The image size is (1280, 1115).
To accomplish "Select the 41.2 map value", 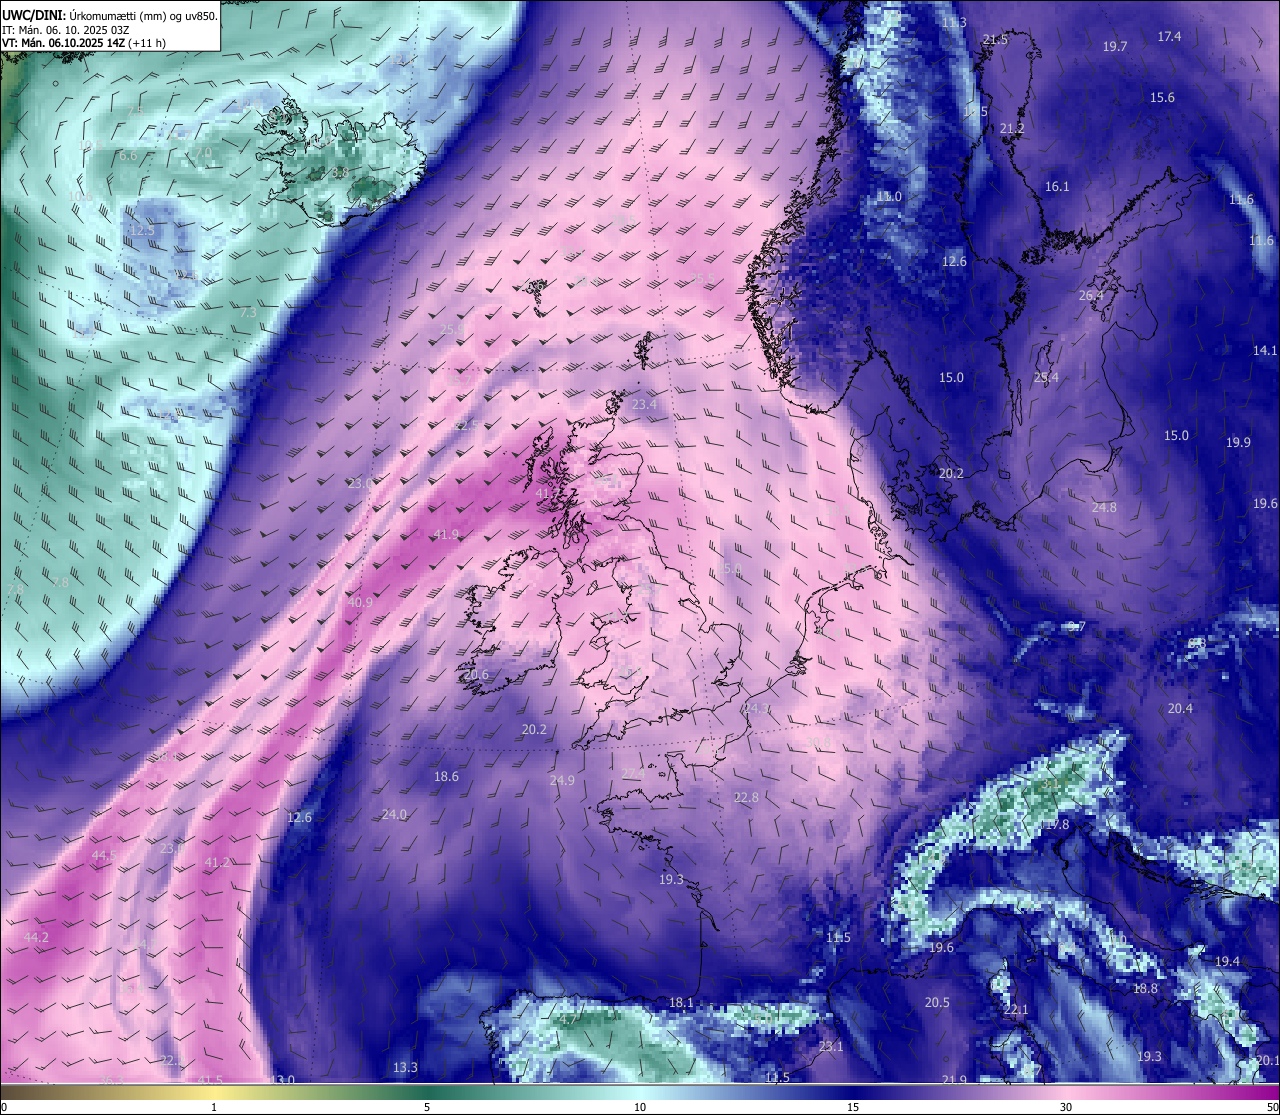I will [x=217, y=863].
